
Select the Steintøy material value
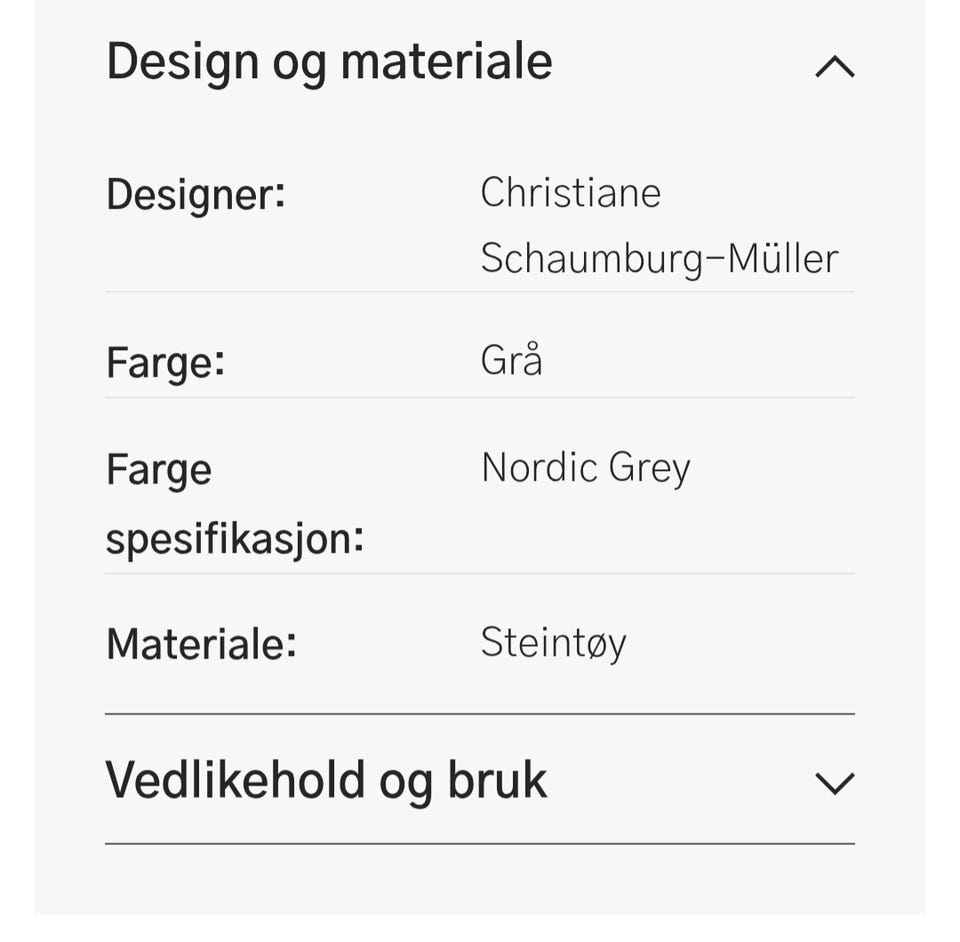(x=554, y=643)
